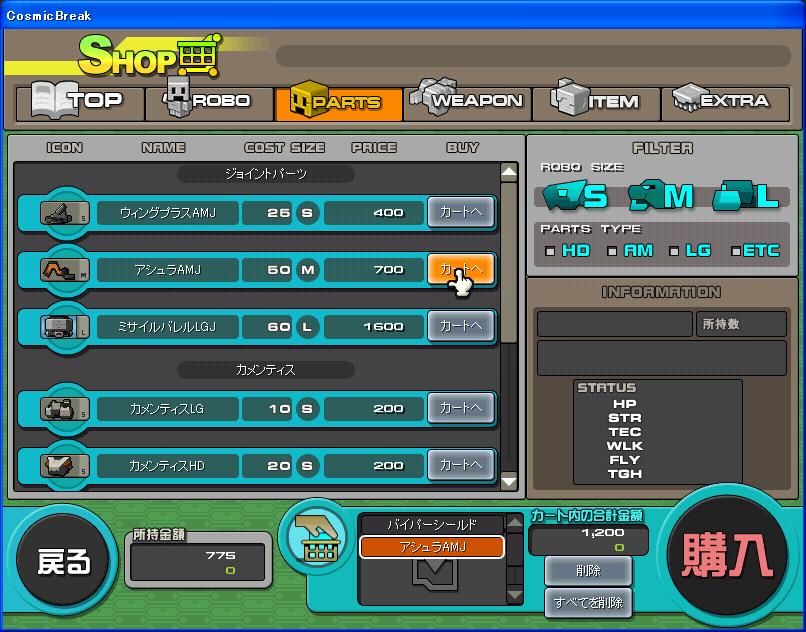Open the WEAPON tab
The width and height of the screenshot is (806, 632).
(467, 104)
